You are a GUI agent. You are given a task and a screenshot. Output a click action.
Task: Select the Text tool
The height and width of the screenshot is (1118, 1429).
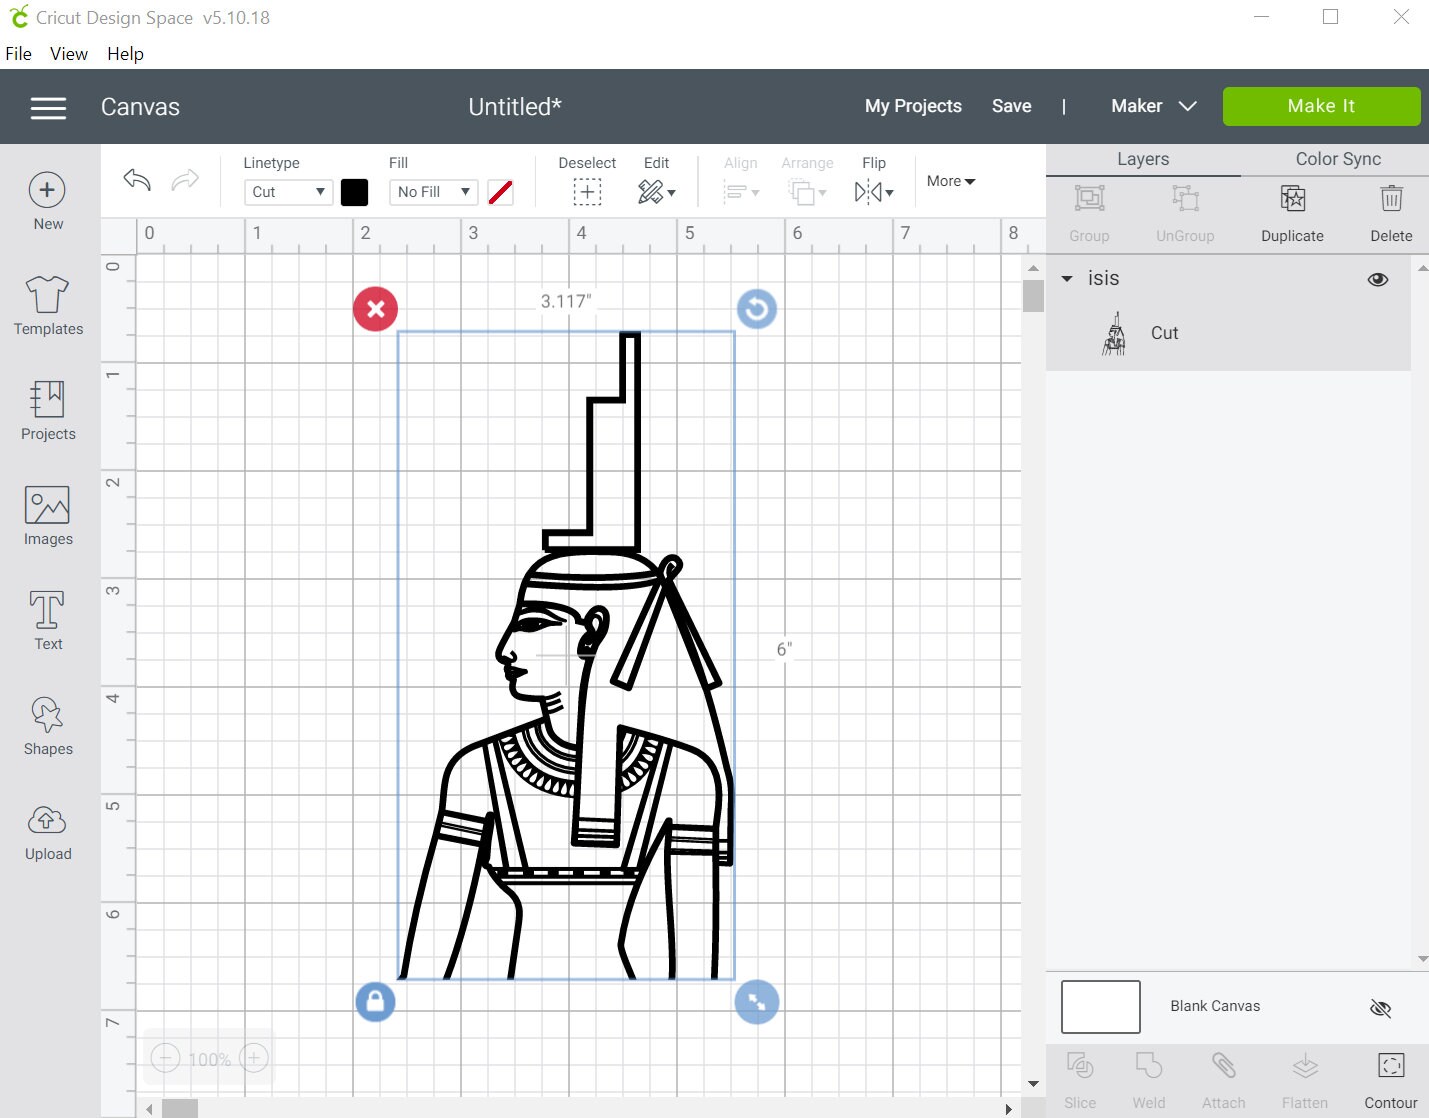(x=47, y=620)
